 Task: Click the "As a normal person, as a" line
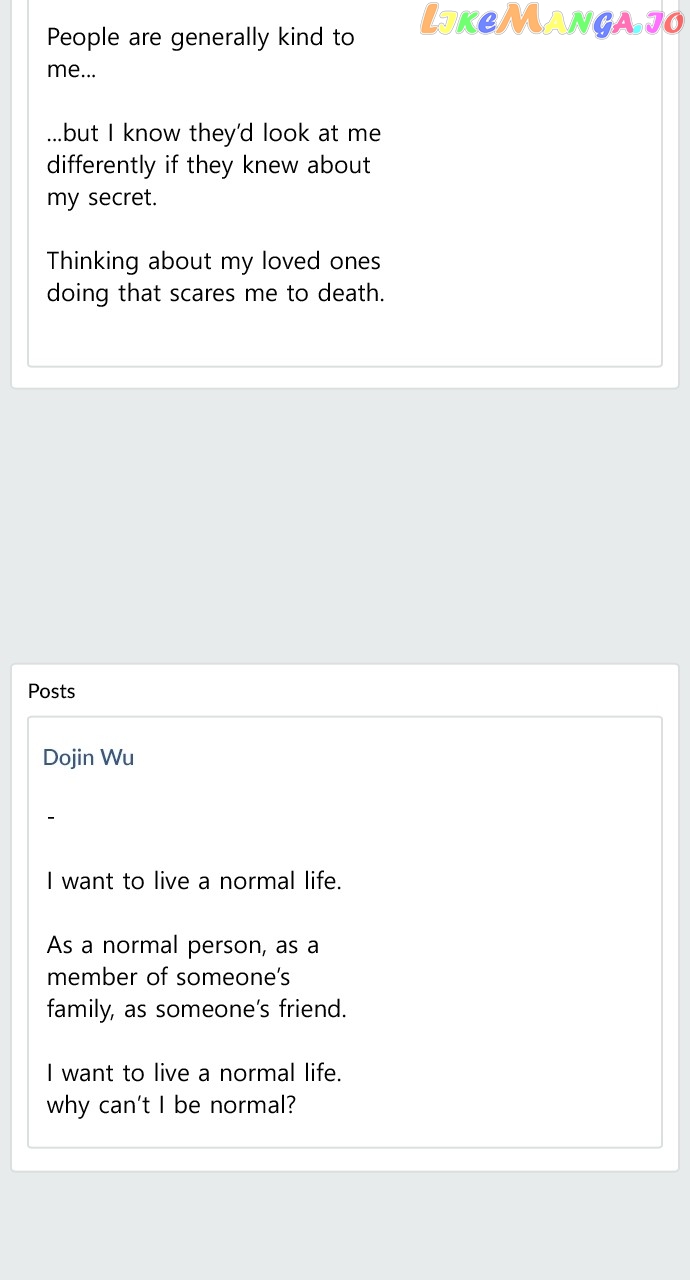coord(183,945)
